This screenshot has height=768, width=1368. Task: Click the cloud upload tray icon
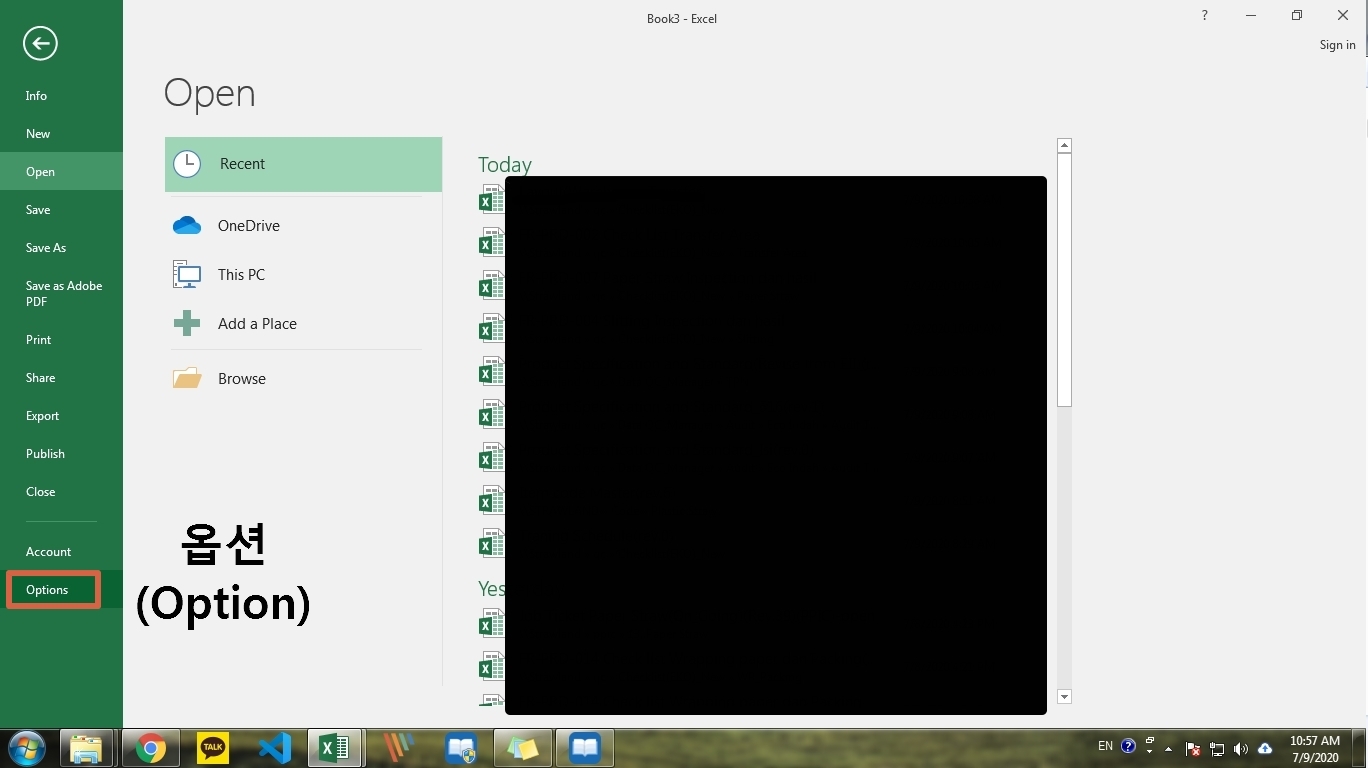click(1265, 748)
